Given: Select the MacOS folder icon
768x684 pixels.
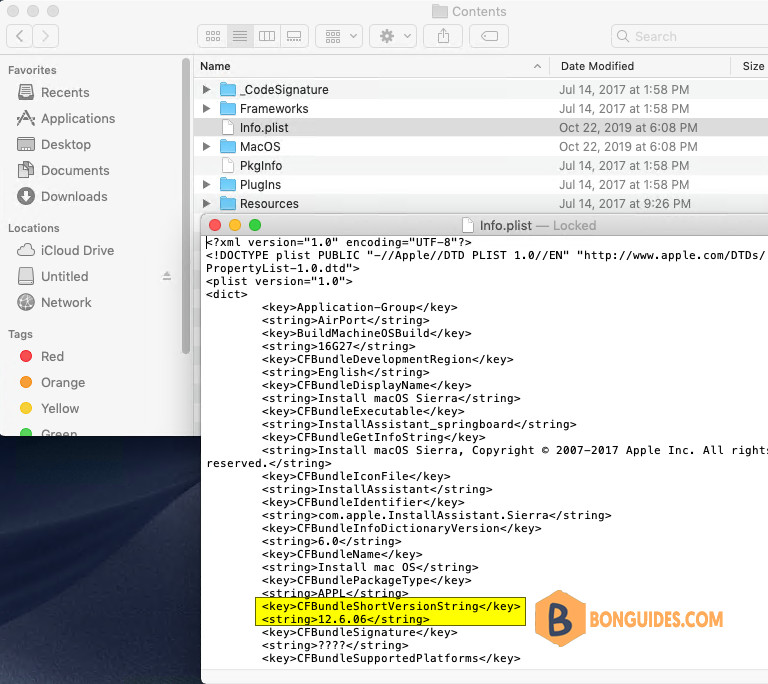Looking at the screenshot, I should 228,146.
